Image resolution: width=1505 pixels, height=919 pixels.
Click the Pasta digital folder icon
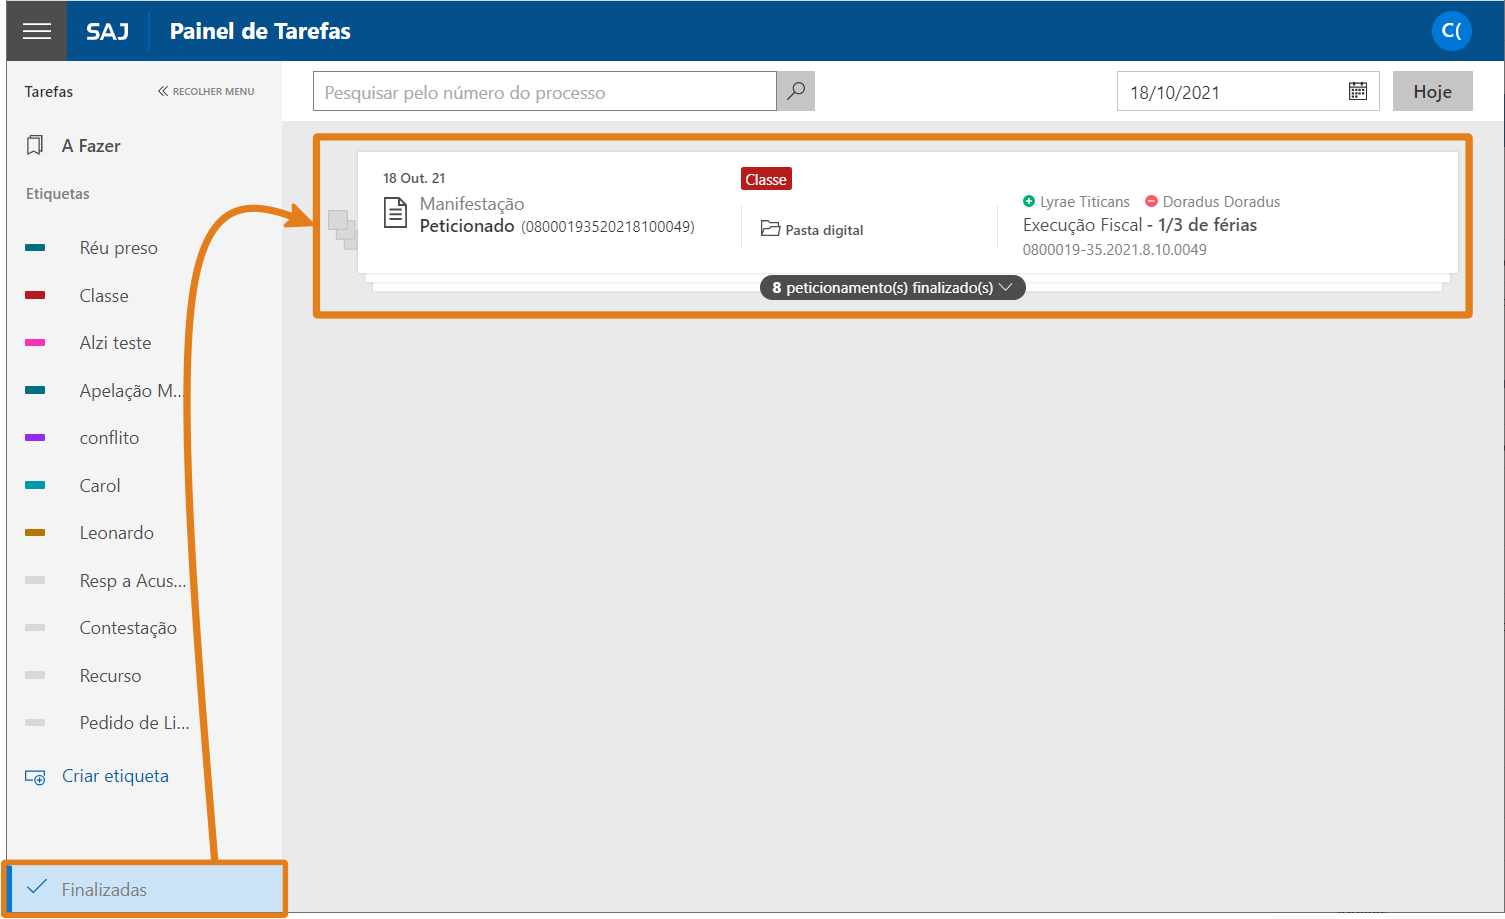pos(770,229)
